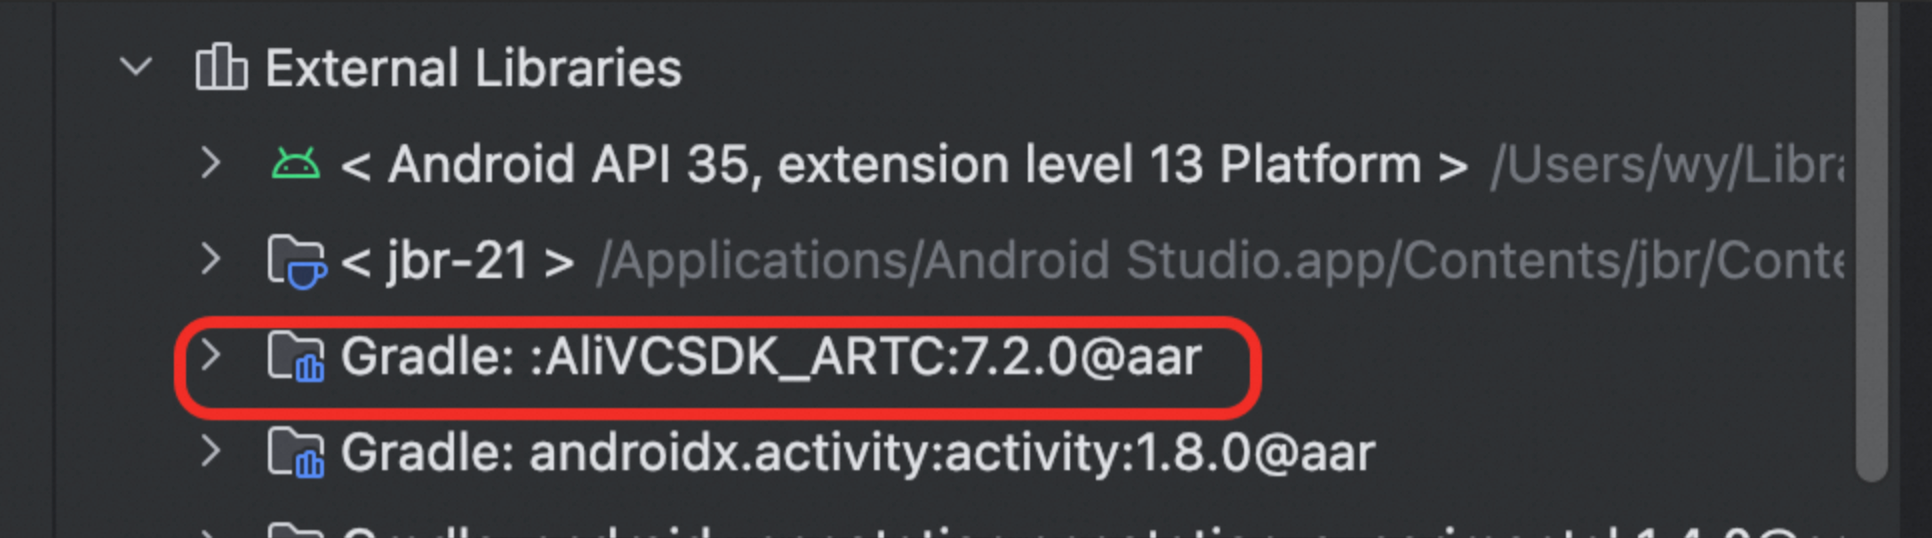This screenshot has height=538, width=1932.
Task: Select the jbr-21 tree entry
Action: (x=457, y=261)
